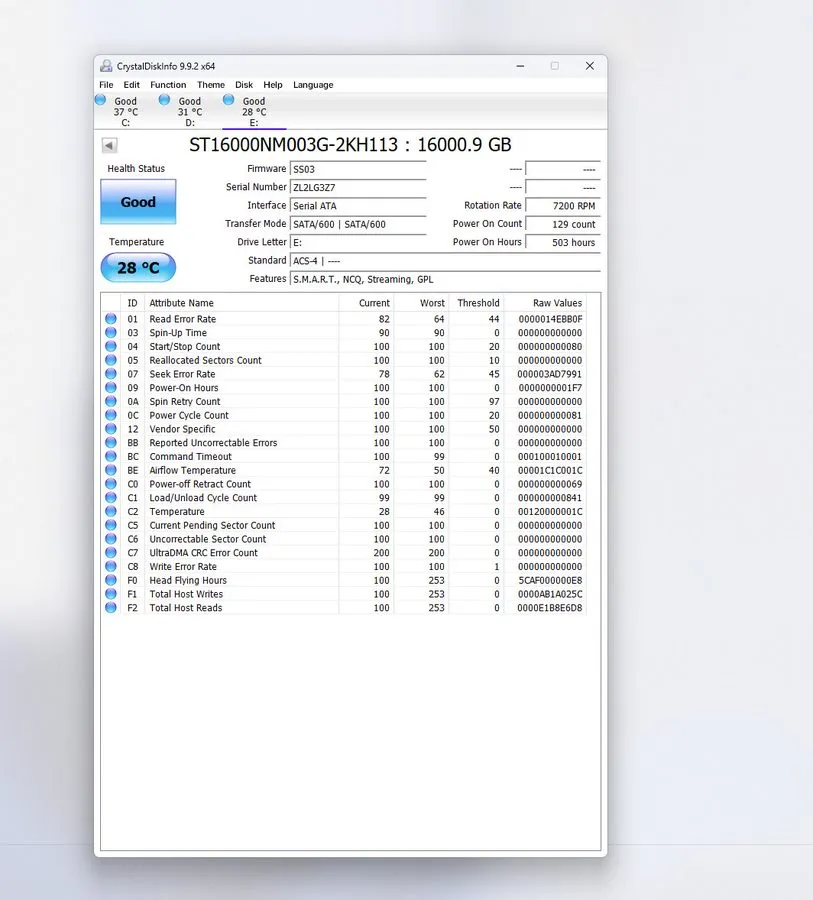Open the Language menu

(313, 85)
